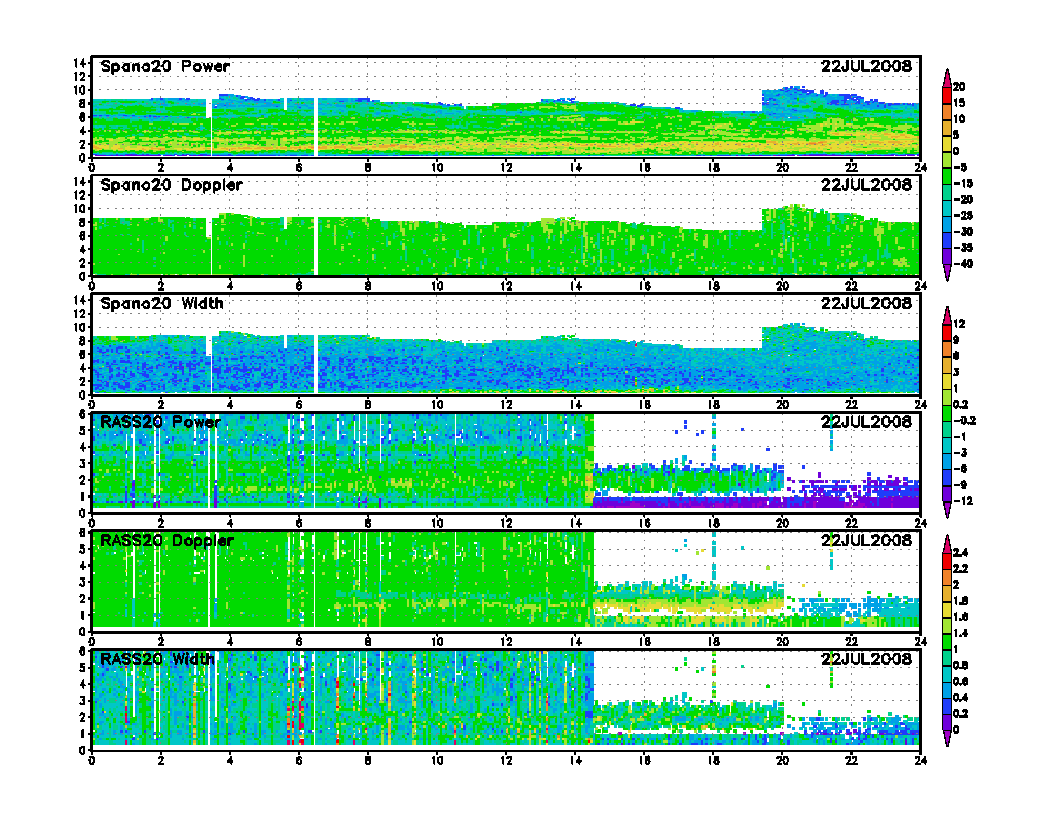Click x-axis label "24" under RASS20 Width plot

click(920, 760)
